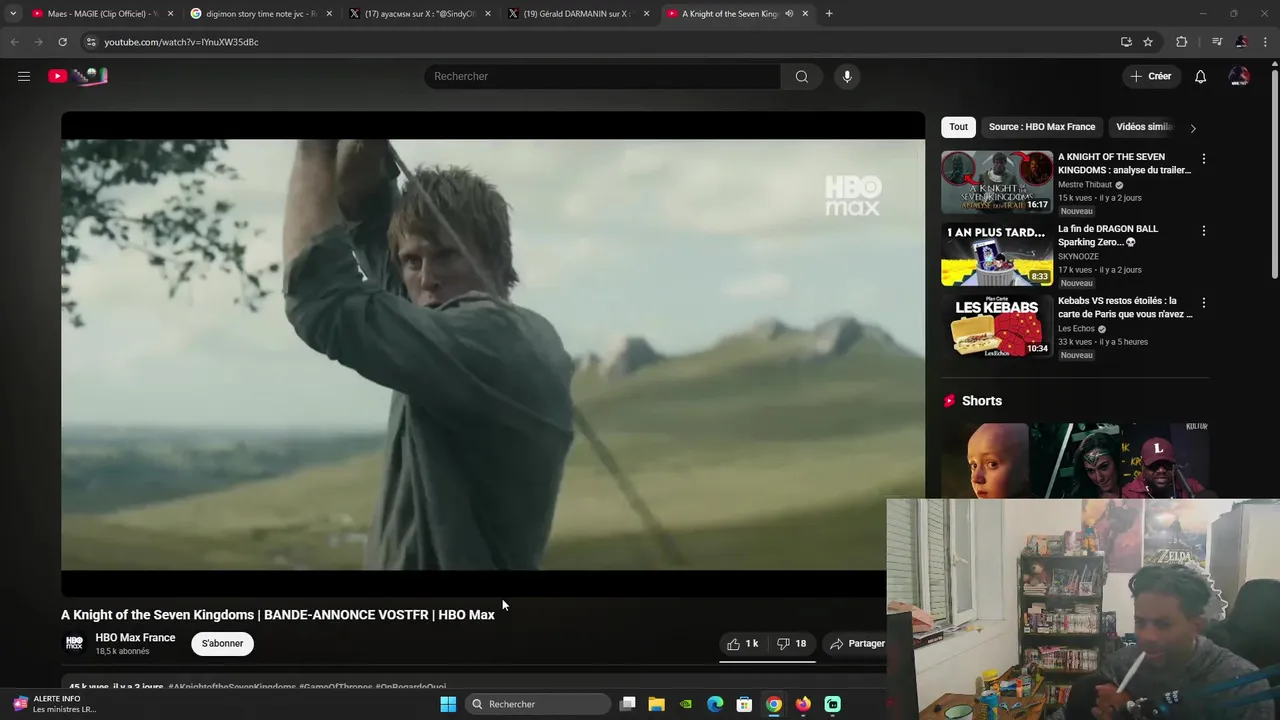The width and height of the screenshot is (1280, 720).
Task: Open the YouTube hamburger guide menu
Action: pos(24,76)
